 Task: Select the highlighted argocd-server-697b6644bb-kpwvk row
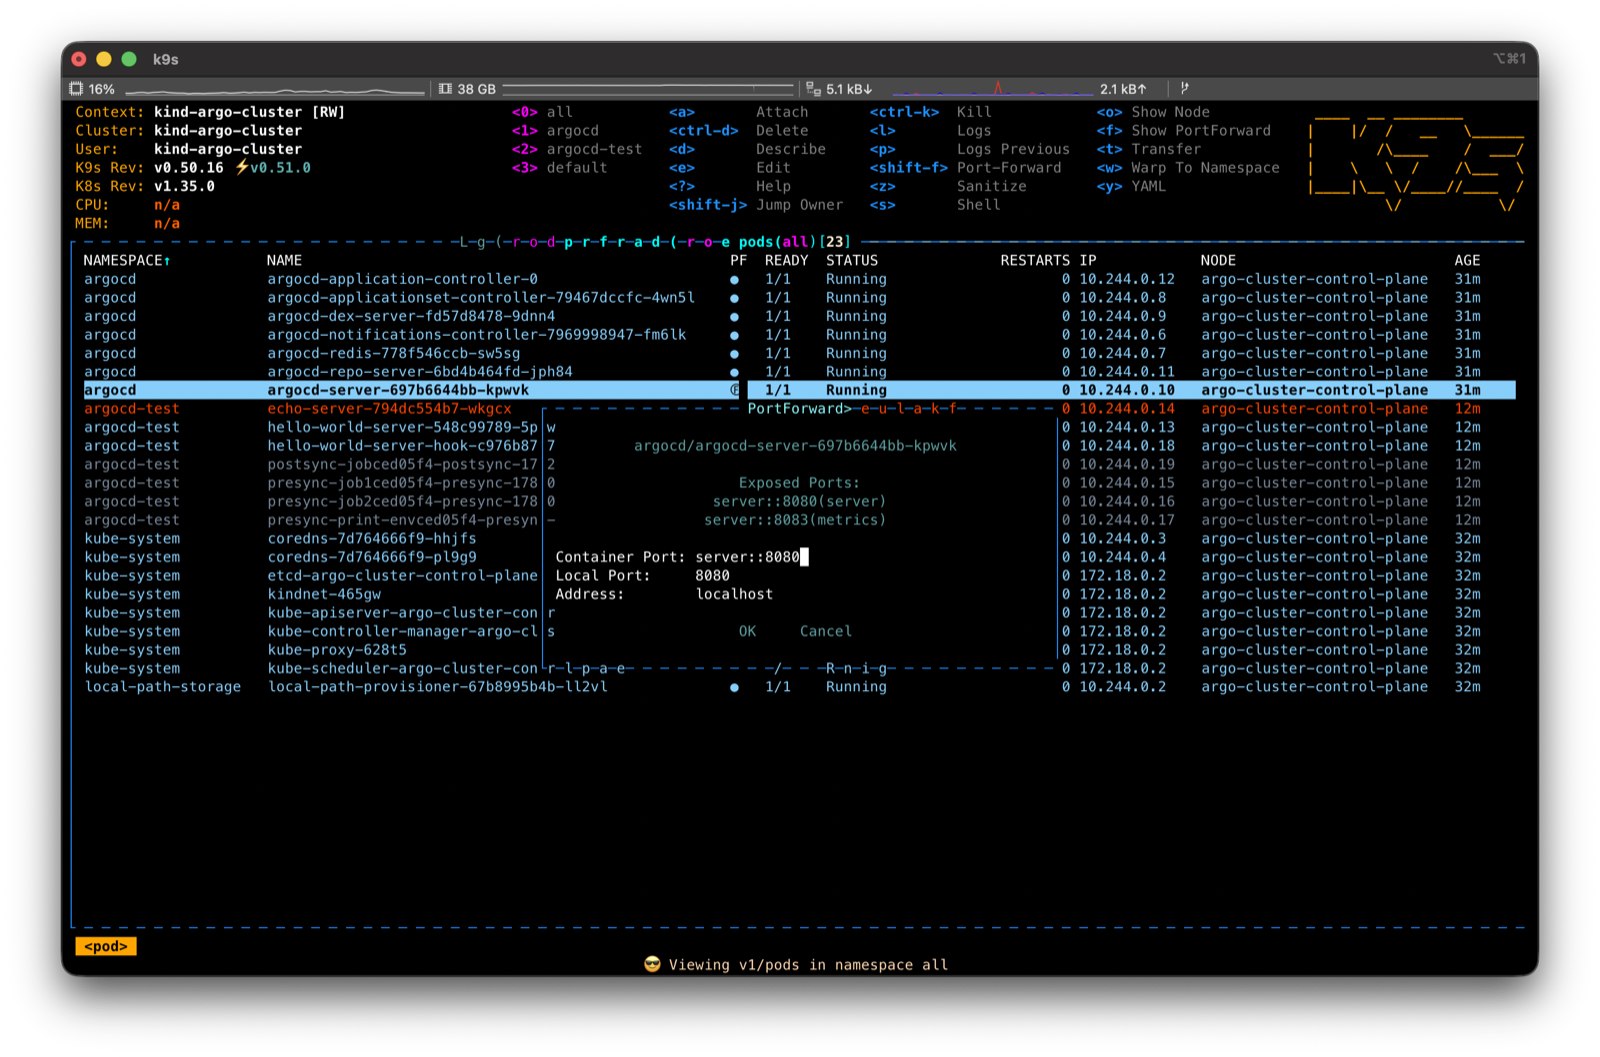click(x=799, y=390)
